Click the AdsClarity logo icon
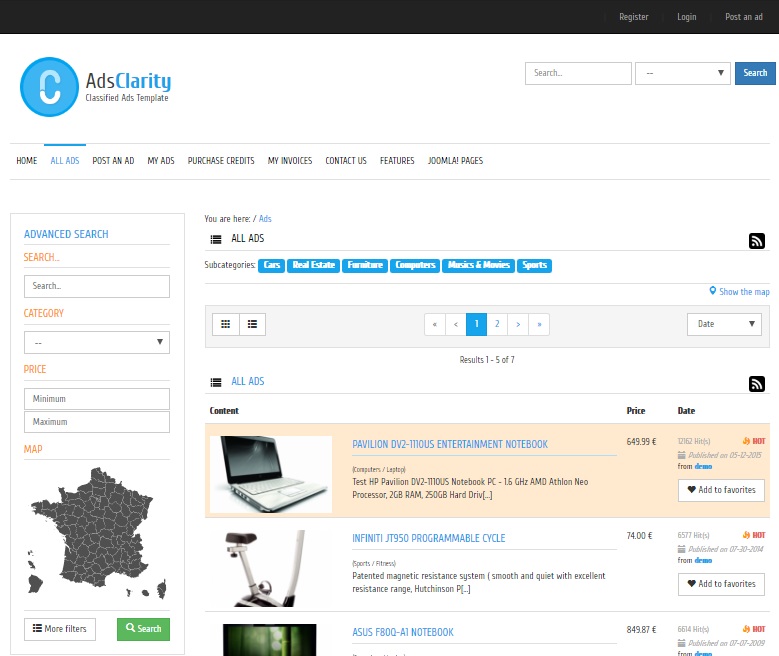Image resolution: width=779 pixels, height=656 pixels. (x=48, y=87)
